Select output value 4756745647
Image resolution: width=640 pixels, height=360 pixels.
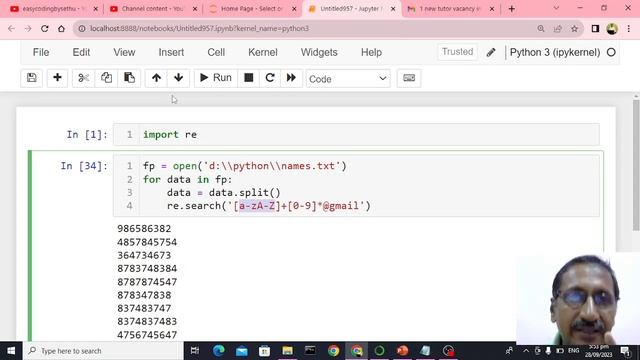click(147, 335)
